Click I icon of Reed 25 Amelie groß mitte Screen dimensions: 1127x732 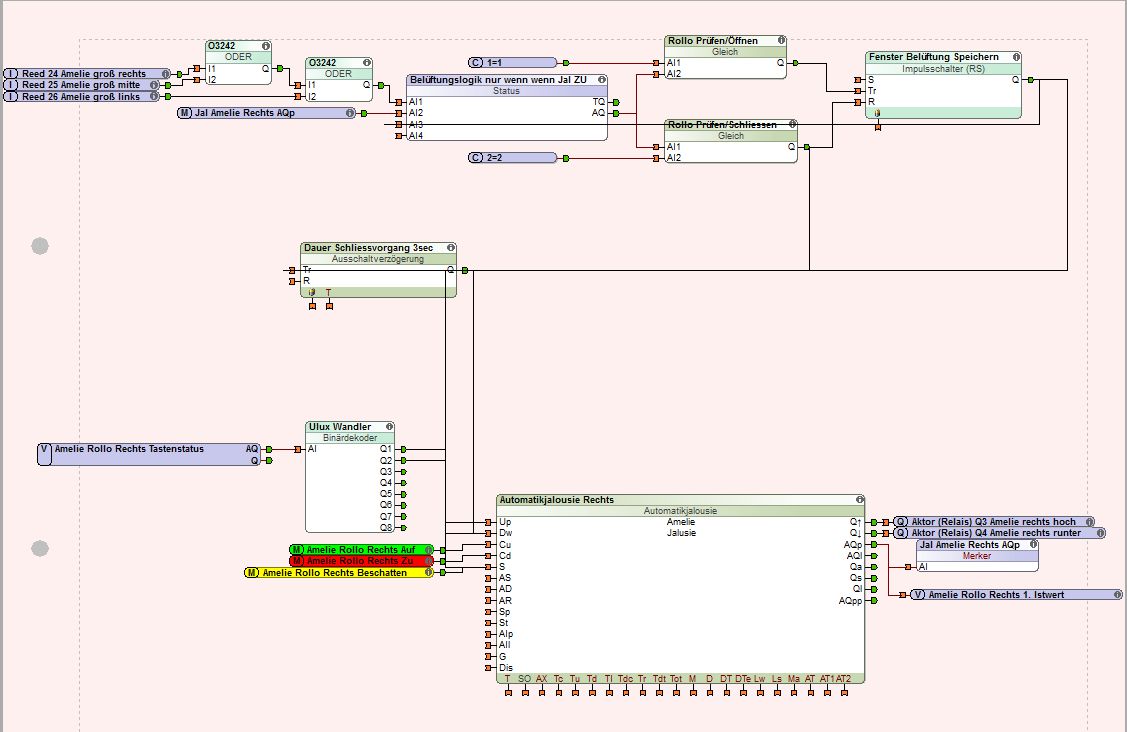point(11,85)
